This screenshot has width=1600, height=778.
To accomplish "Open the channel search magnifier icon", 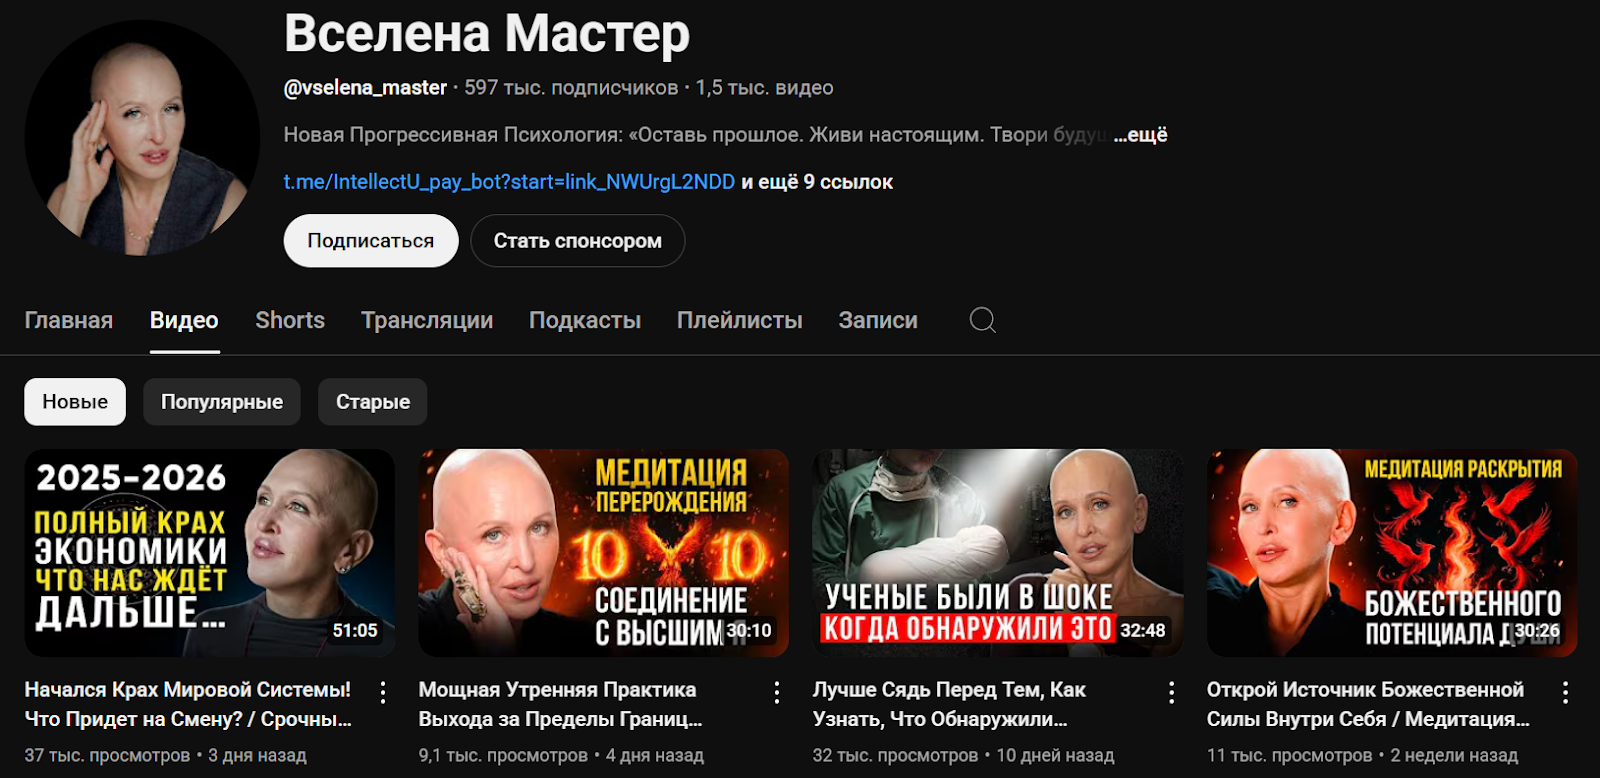I will tap(983, 320).
